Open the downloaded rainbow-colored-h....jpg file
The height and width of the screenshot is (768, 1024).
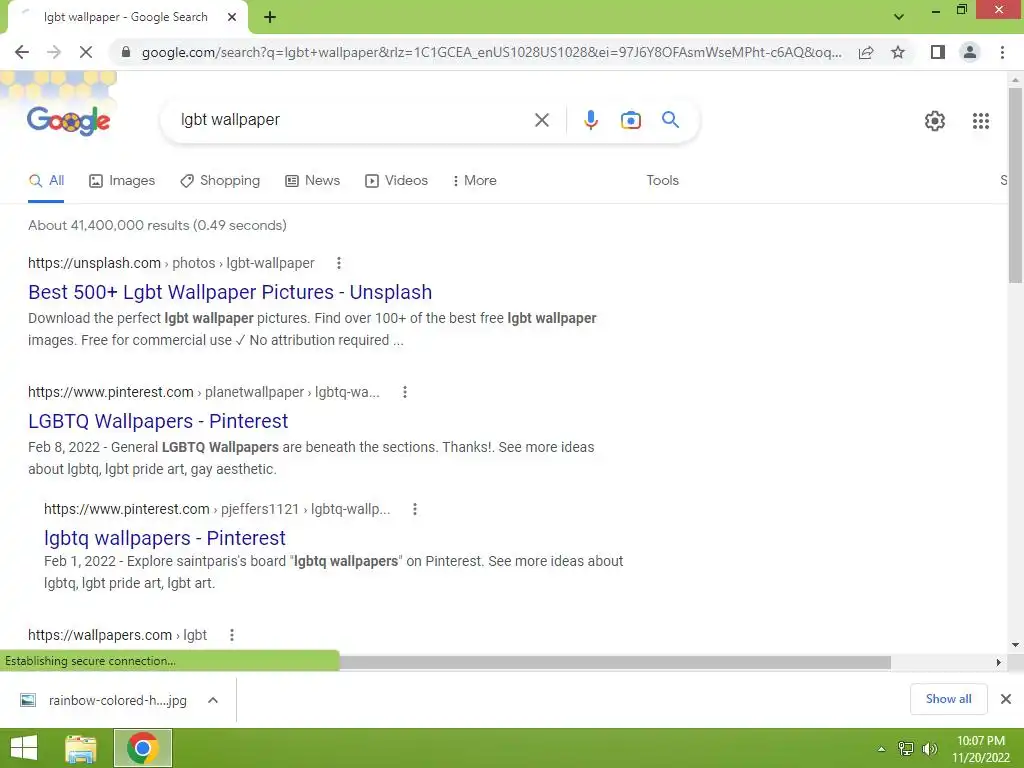pyautogui.click(x=104, y=701)
